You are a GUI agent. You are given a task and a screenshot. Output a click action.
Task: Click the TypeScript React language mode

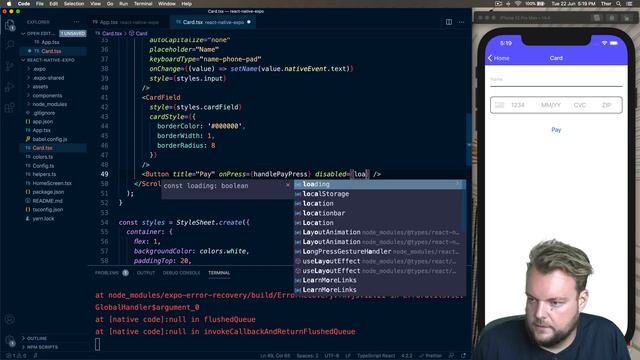point(376,356)
